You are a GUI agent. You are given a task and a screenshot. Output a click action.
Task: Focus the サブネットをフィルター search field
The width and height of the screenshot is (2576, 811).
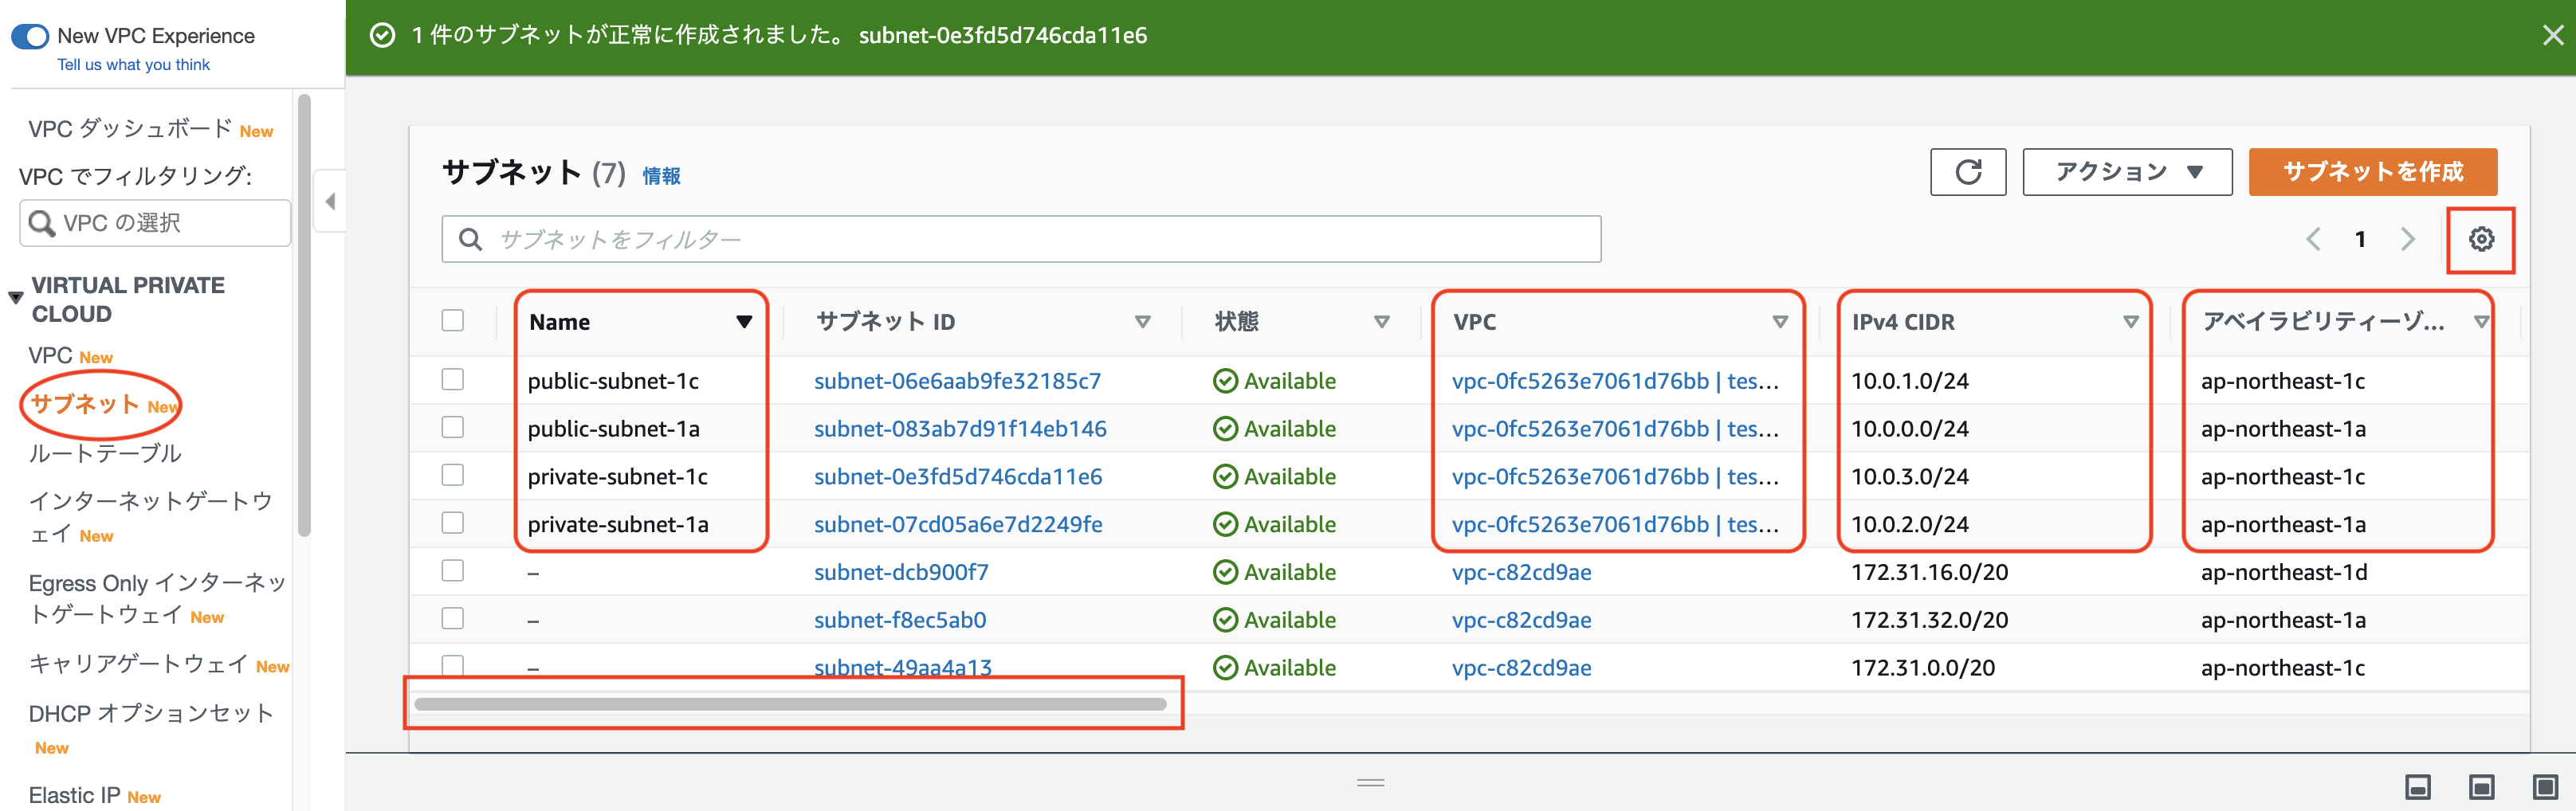[x=1021, y=239]
